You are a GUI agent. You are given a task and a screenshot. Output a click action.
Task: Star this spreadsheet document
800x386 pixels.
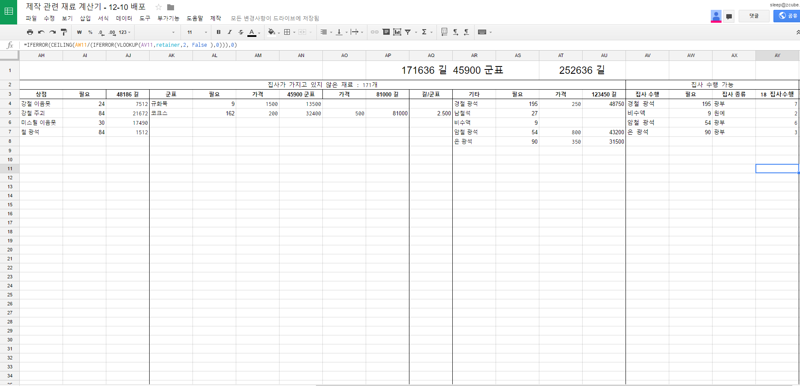[159, 7]
